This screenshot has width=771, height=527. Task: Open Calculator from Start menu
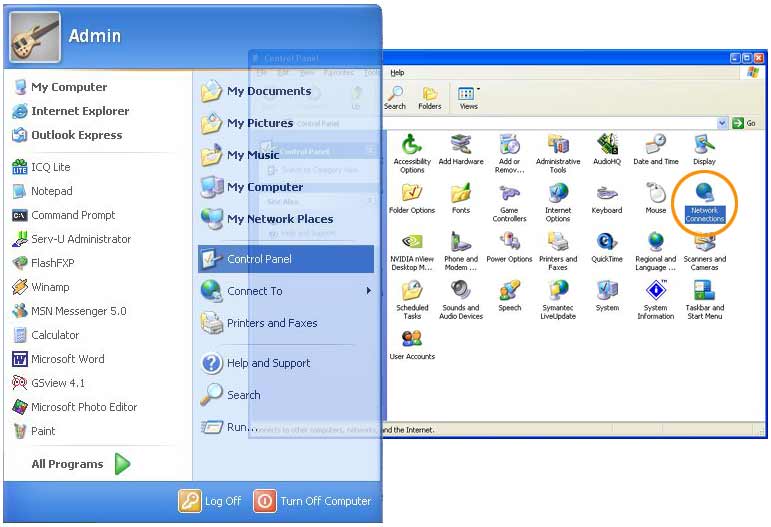[46, 335]
